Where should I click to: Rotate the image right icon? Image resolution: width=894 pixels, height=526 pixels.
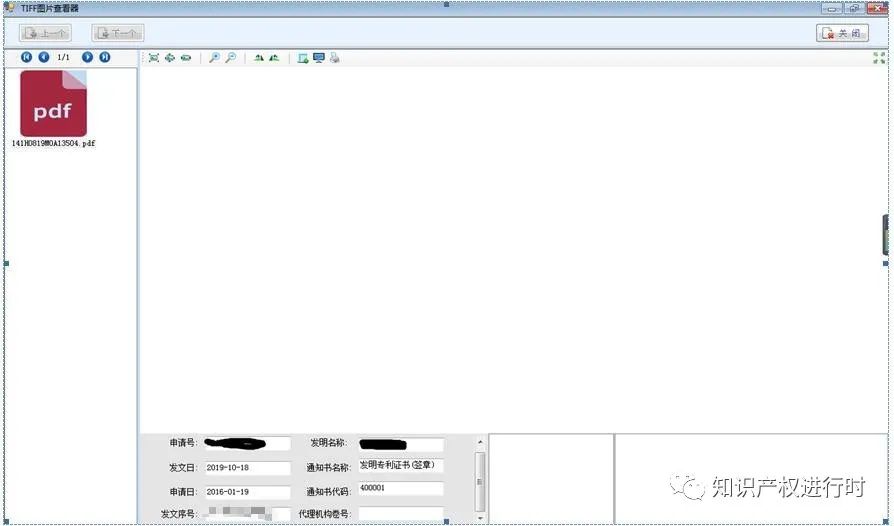click(274, 58)
